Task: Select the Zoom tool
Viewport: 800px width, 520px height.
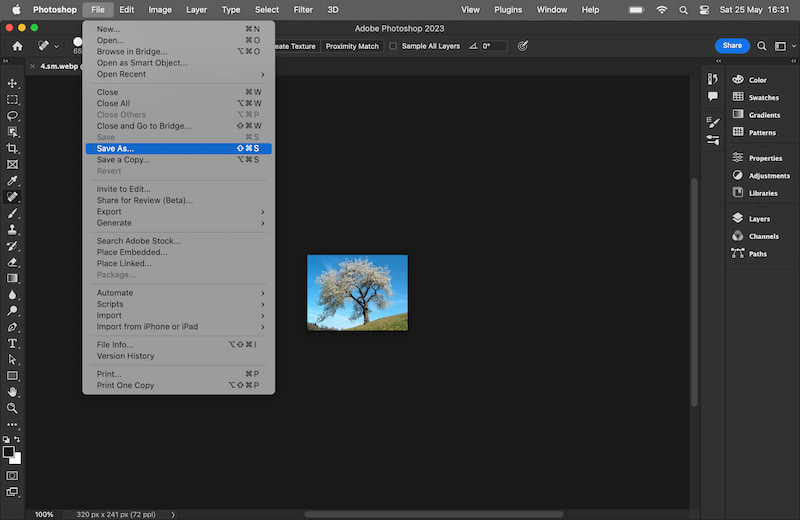Action: (x=12, y=408)
